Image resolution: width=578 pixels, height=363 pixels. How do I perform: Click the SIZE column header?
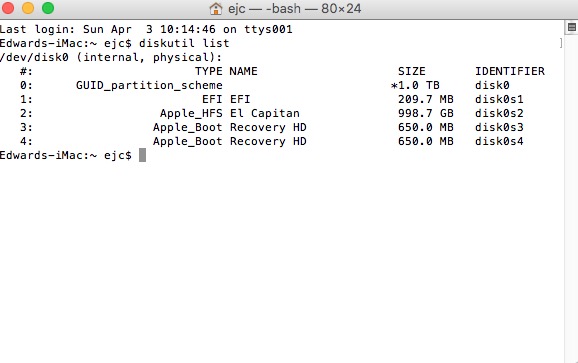[411, 71]
